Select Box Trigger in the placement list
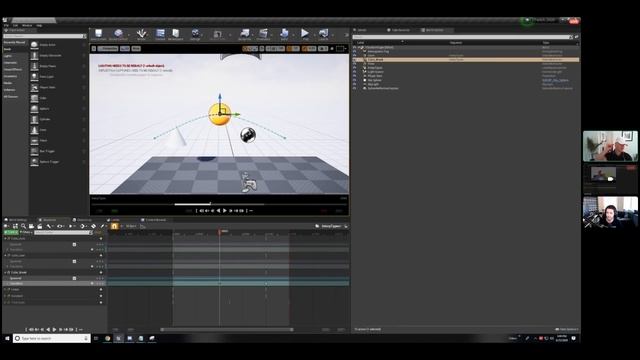 (58, 151)
